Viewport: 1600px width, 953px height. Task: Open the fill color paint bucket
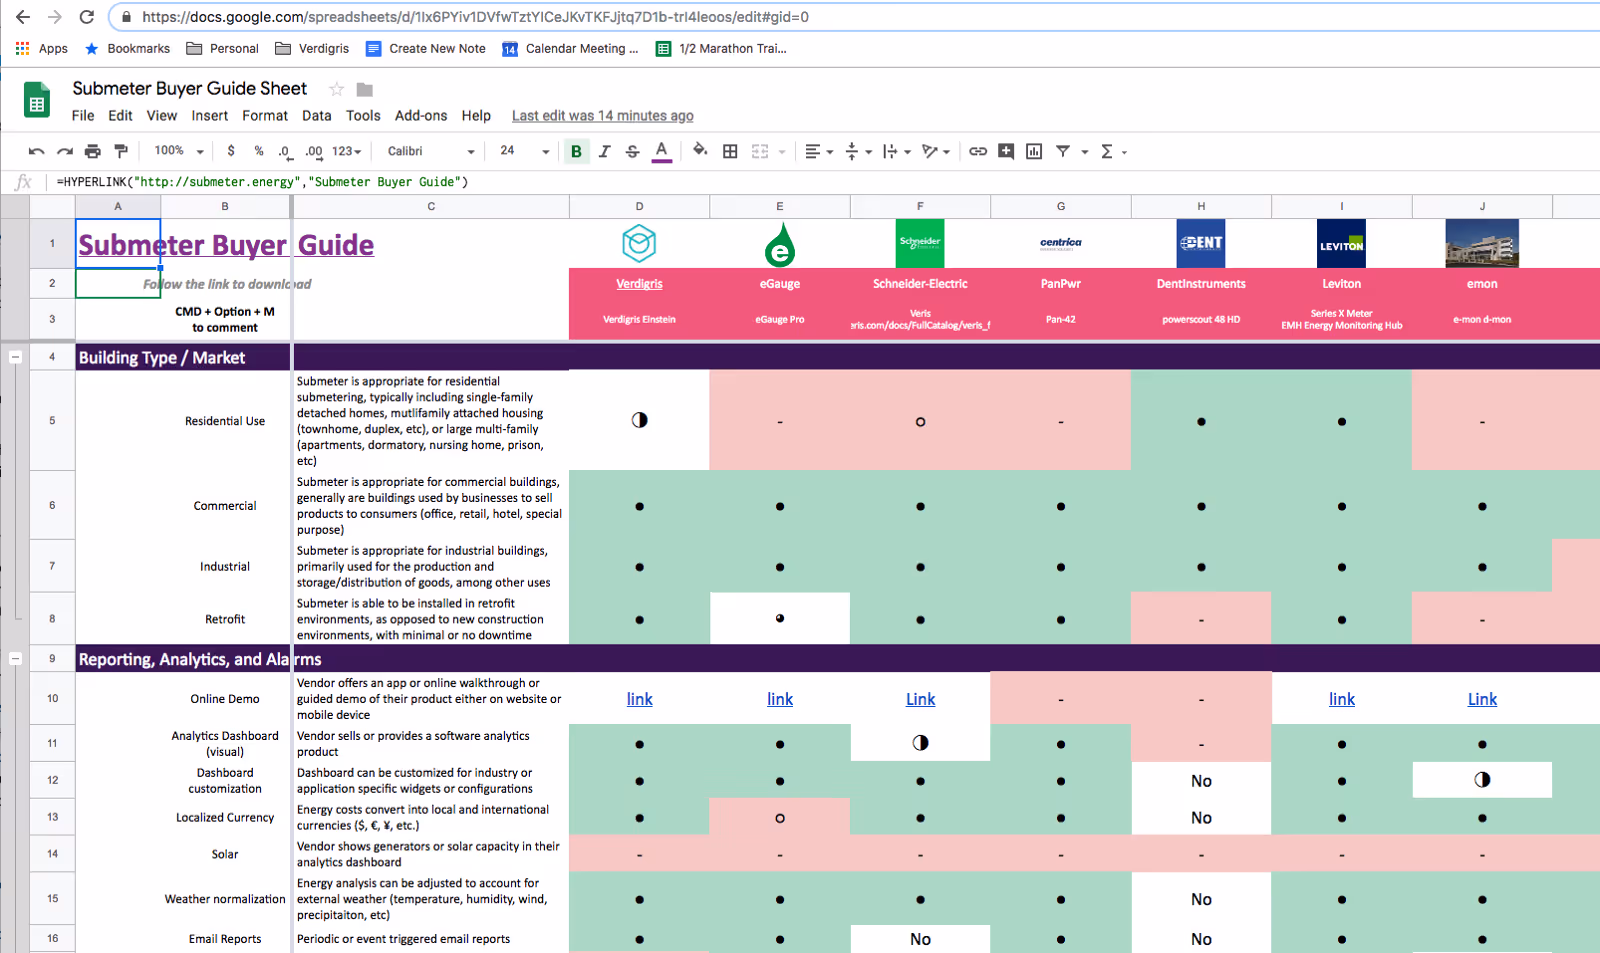point(700,151)
